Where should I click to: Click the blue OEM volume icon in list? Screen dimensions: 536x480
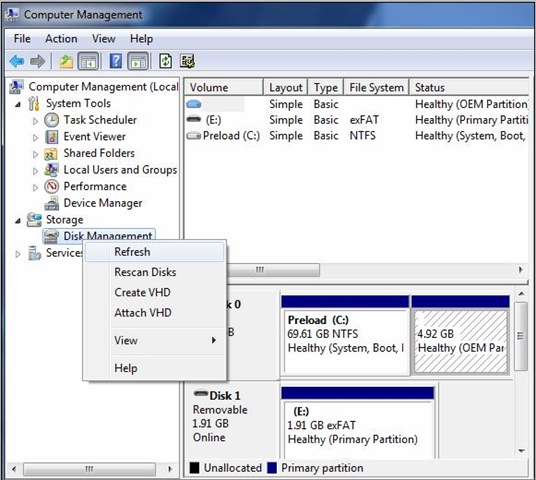point(194,104)
